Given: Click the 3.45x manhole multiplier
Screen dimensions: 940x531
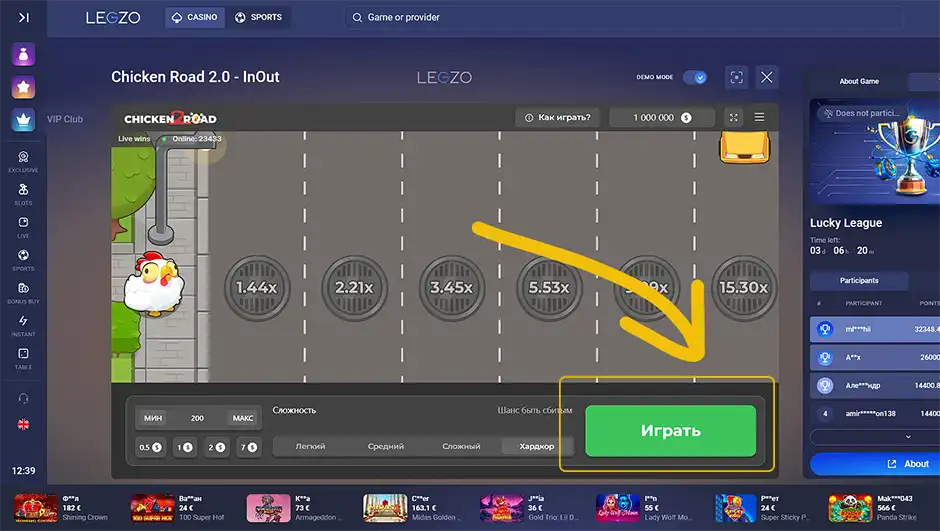Looking at the screenshot, I should pyautogui.click(x=451, y=288).
